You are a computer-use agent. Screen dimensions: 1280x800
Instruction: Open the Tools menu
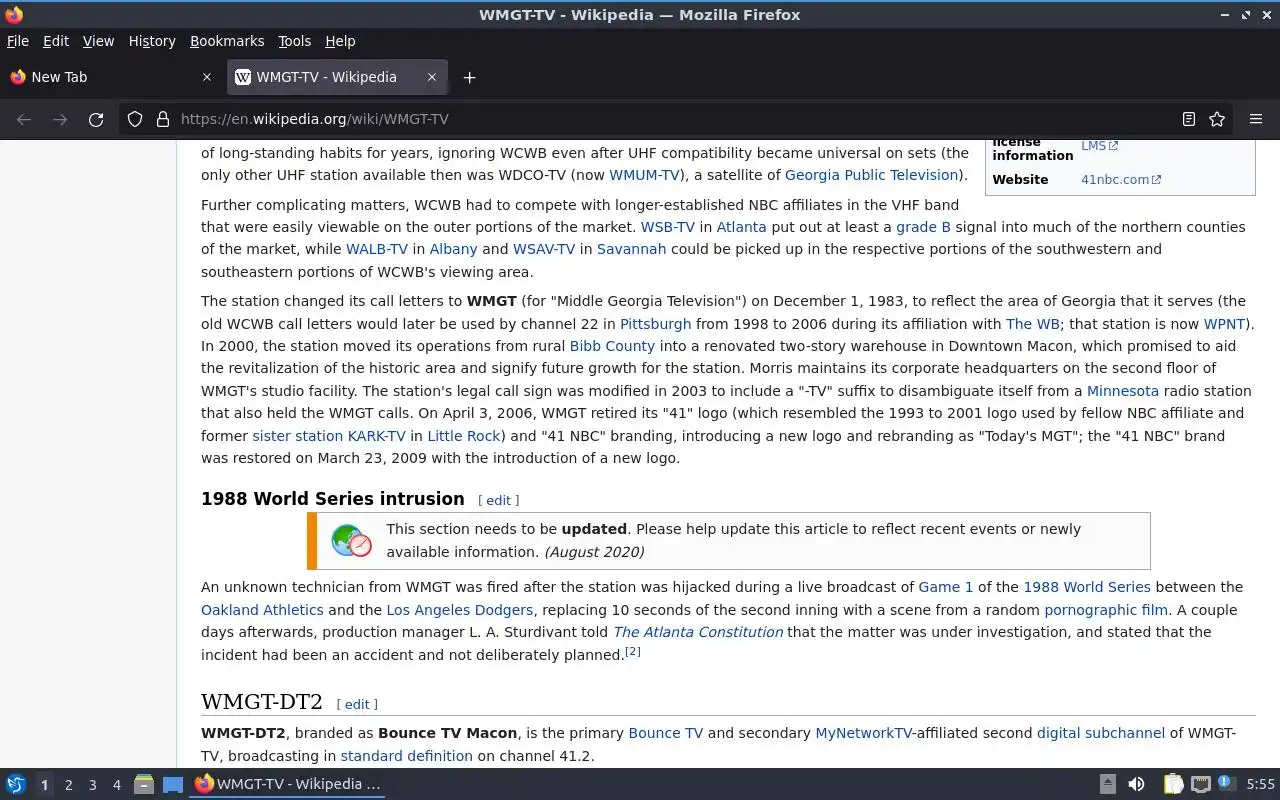(294, 41)
